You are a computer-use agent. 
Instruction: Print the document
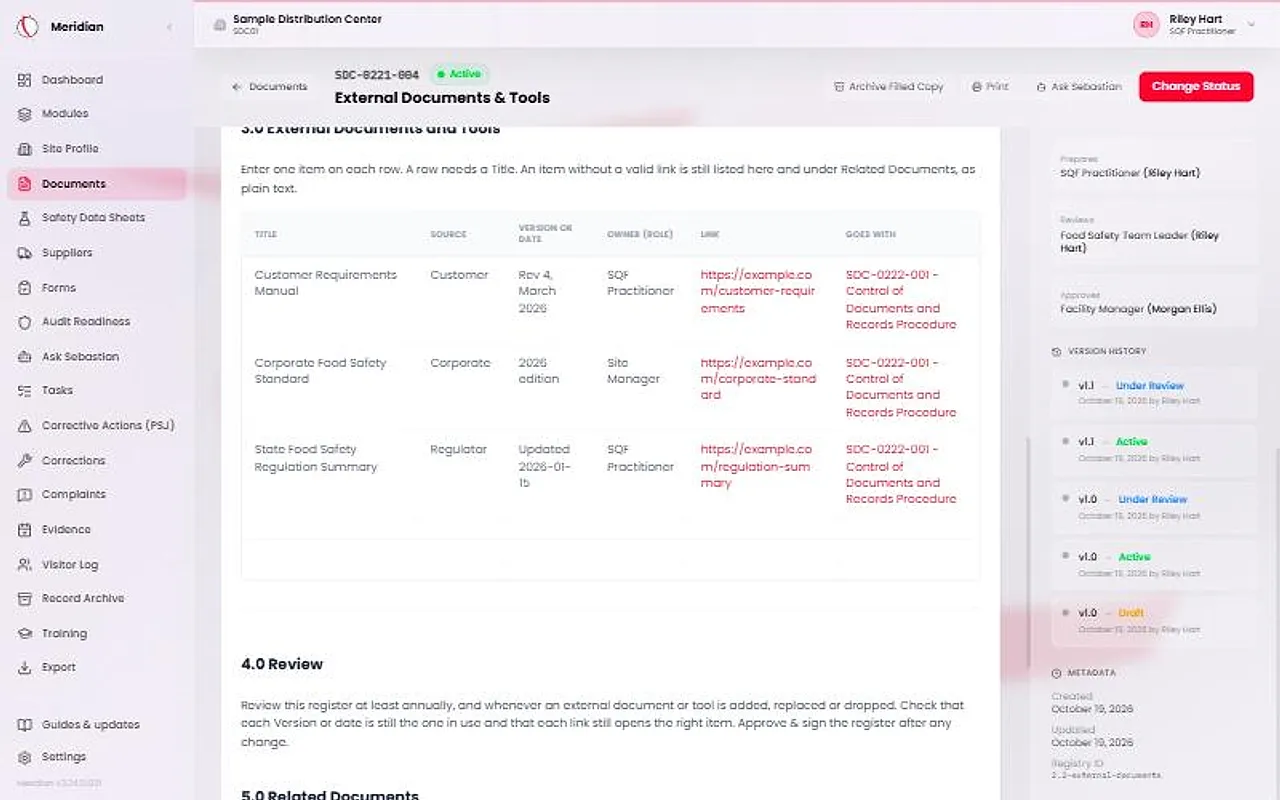point(990,87)
